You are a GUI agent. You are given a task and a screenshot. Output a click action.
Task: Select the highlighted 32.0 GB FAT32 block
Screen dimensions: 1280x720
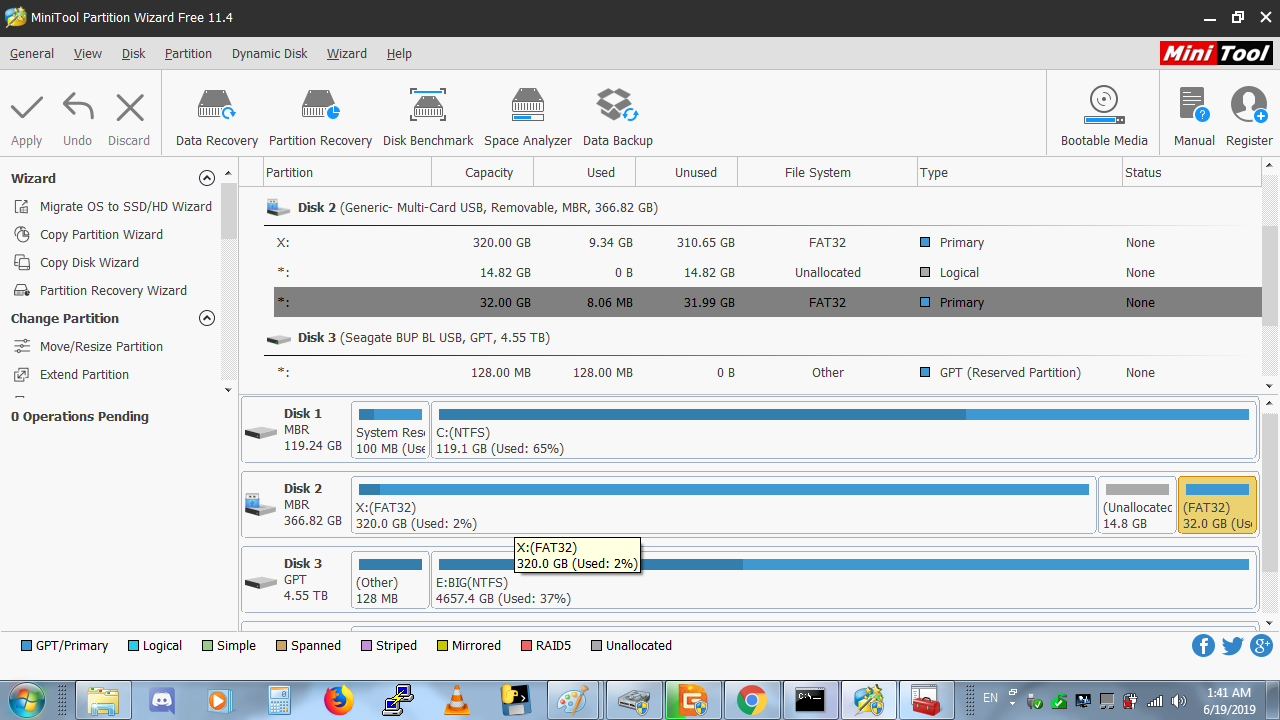pos(1217,505)
